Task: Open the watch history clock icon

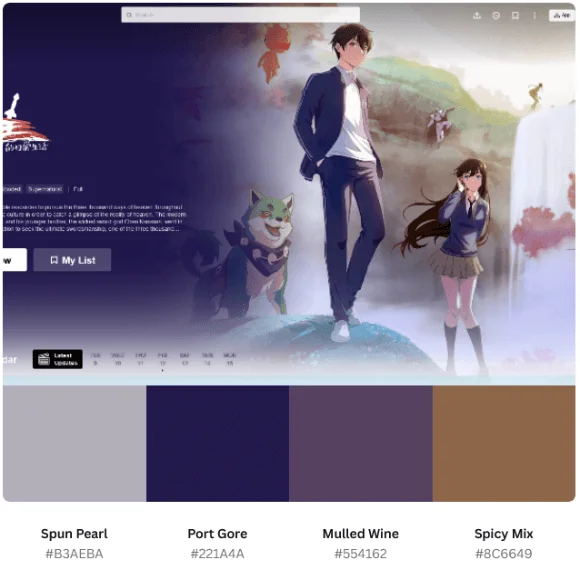Action: click(496, 15)
